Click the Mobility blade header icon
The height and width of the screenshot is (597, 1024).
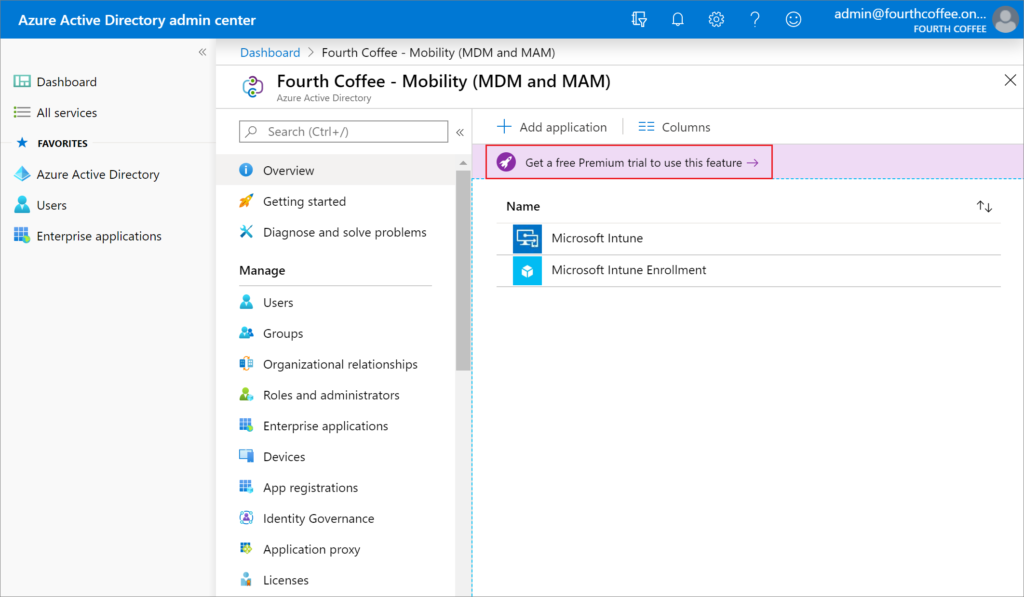coord(253,86)
